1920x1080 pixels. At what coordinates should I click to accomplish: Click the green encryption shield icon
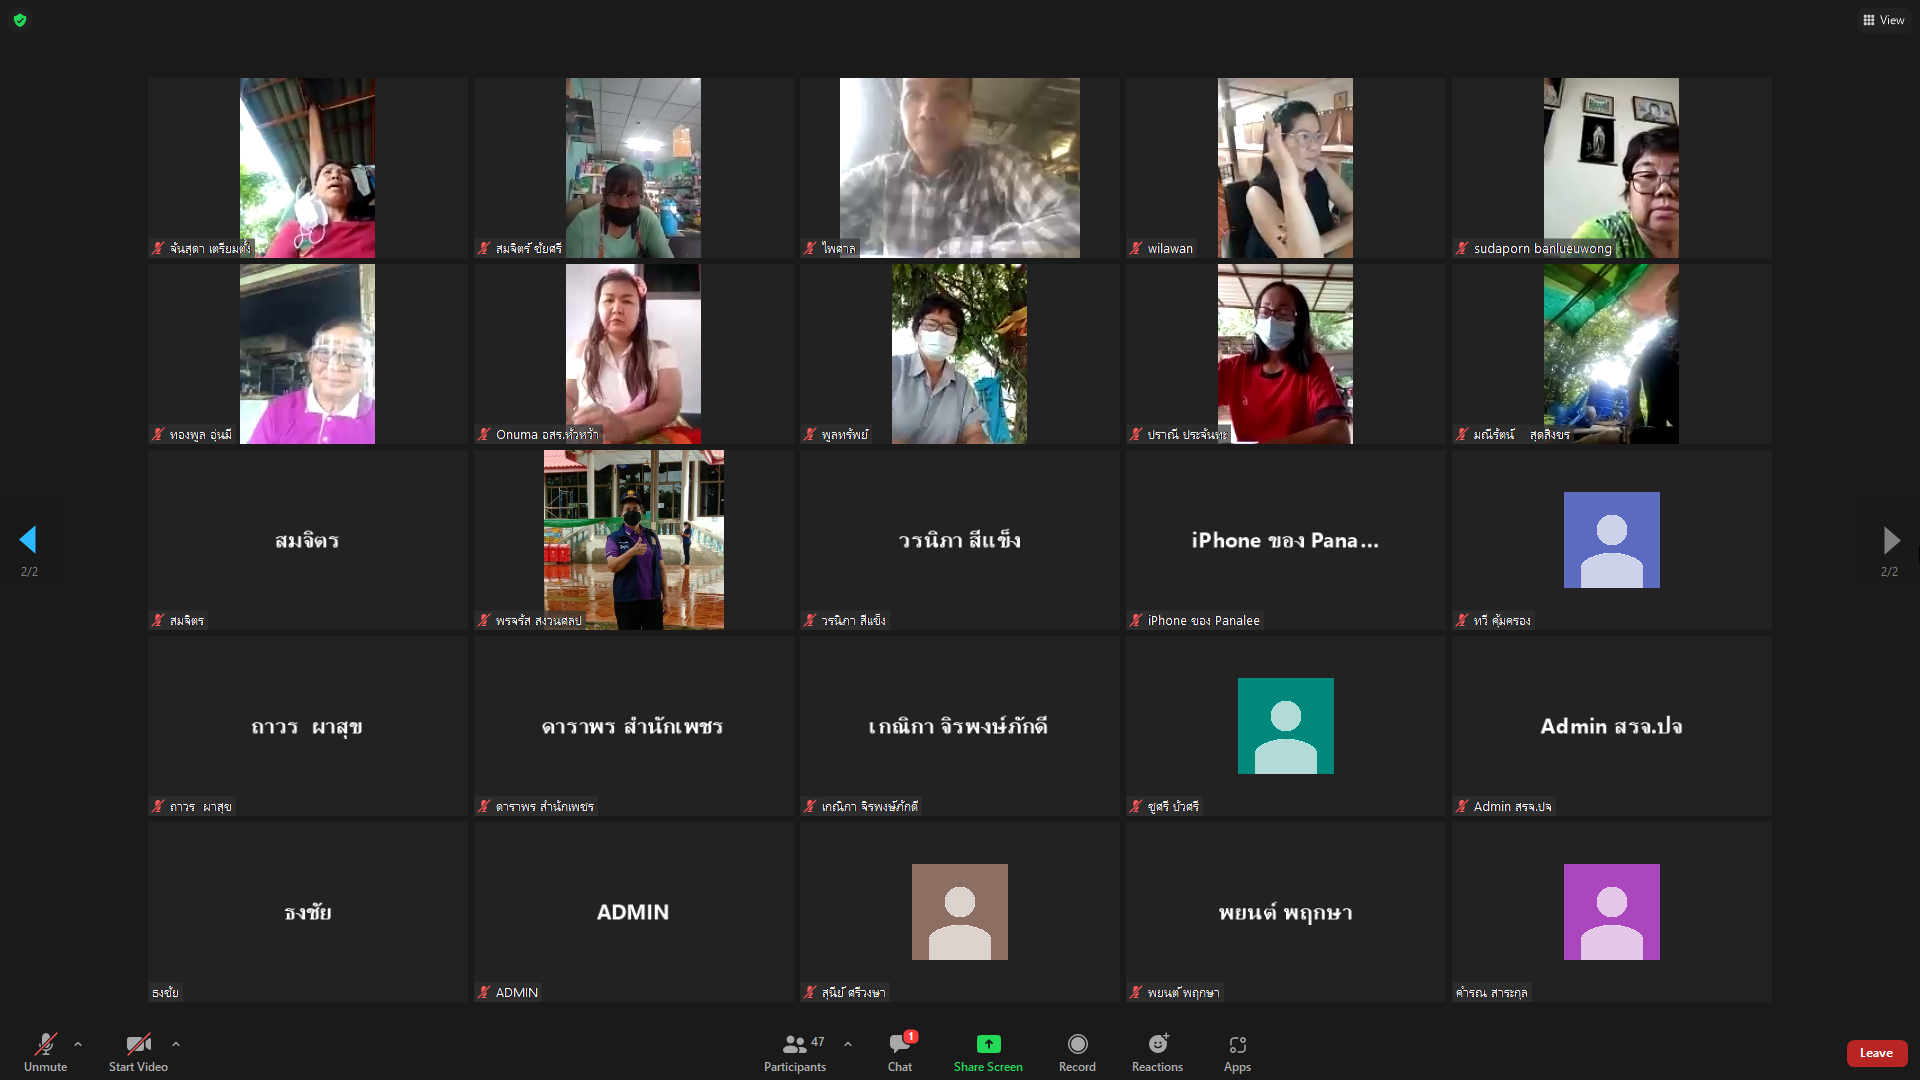pos(20,20)
